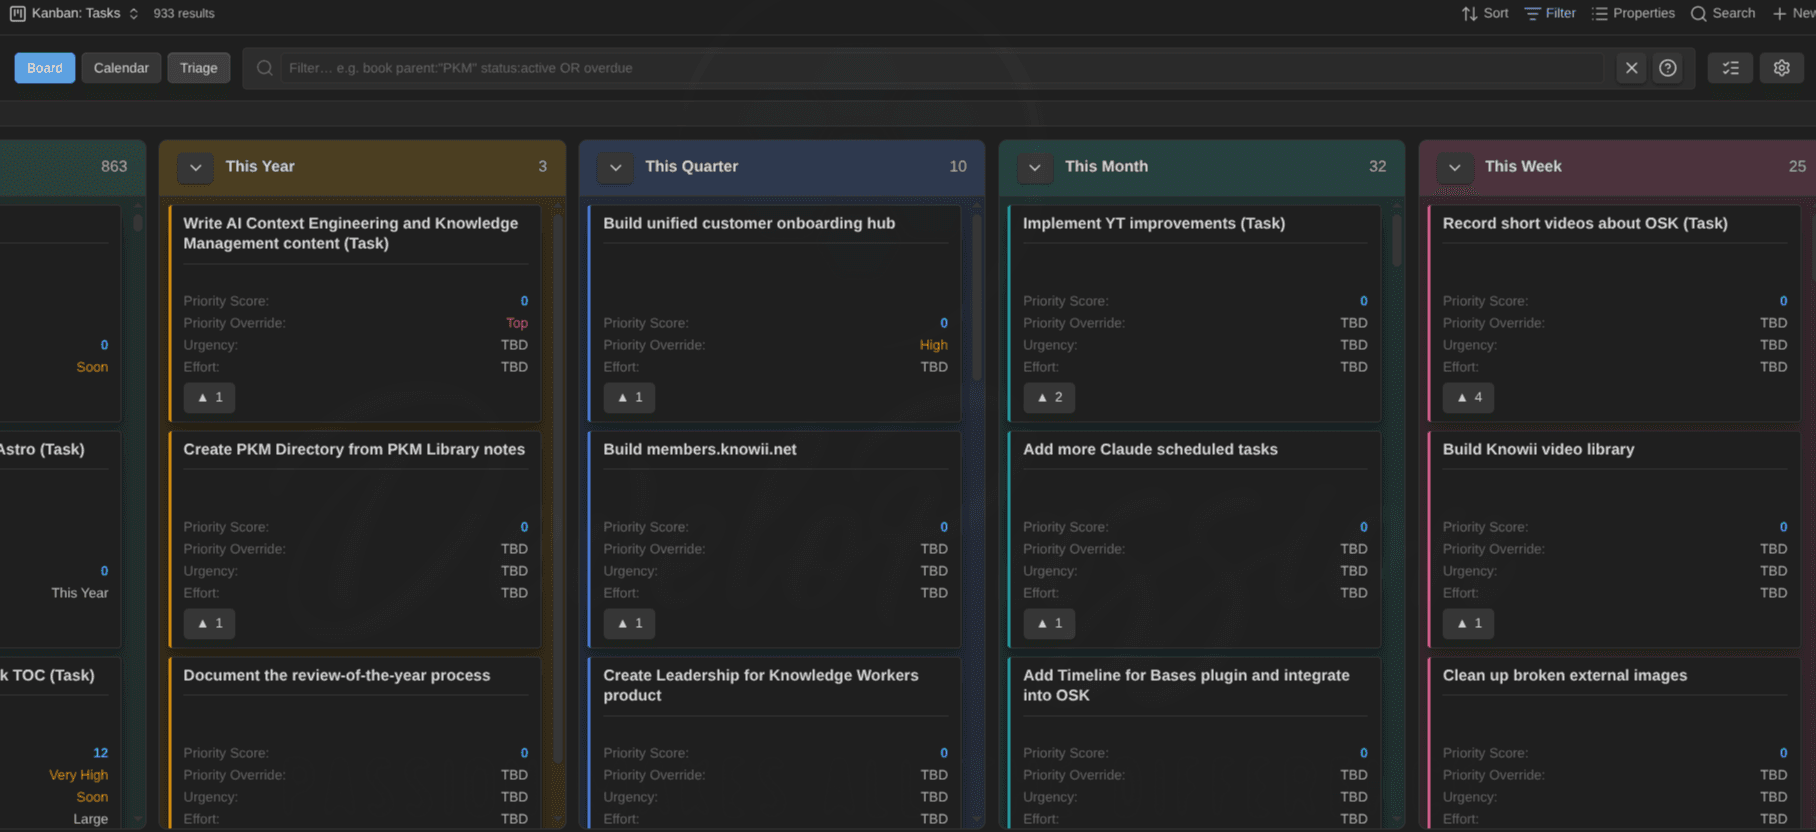The height and width of the screenshot is (832, 1816).
Task: Click the High priority override value
Action: click(933, 345)
